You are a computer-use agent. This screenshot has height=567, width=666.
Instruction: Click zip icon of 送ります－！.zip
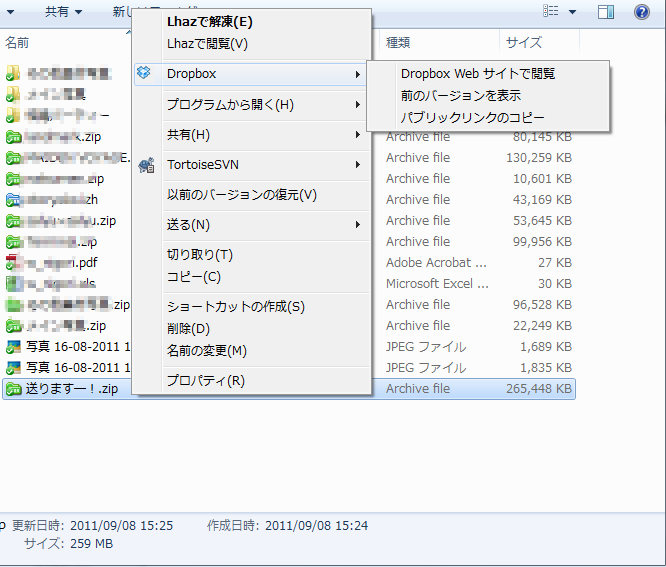(14, 389)
